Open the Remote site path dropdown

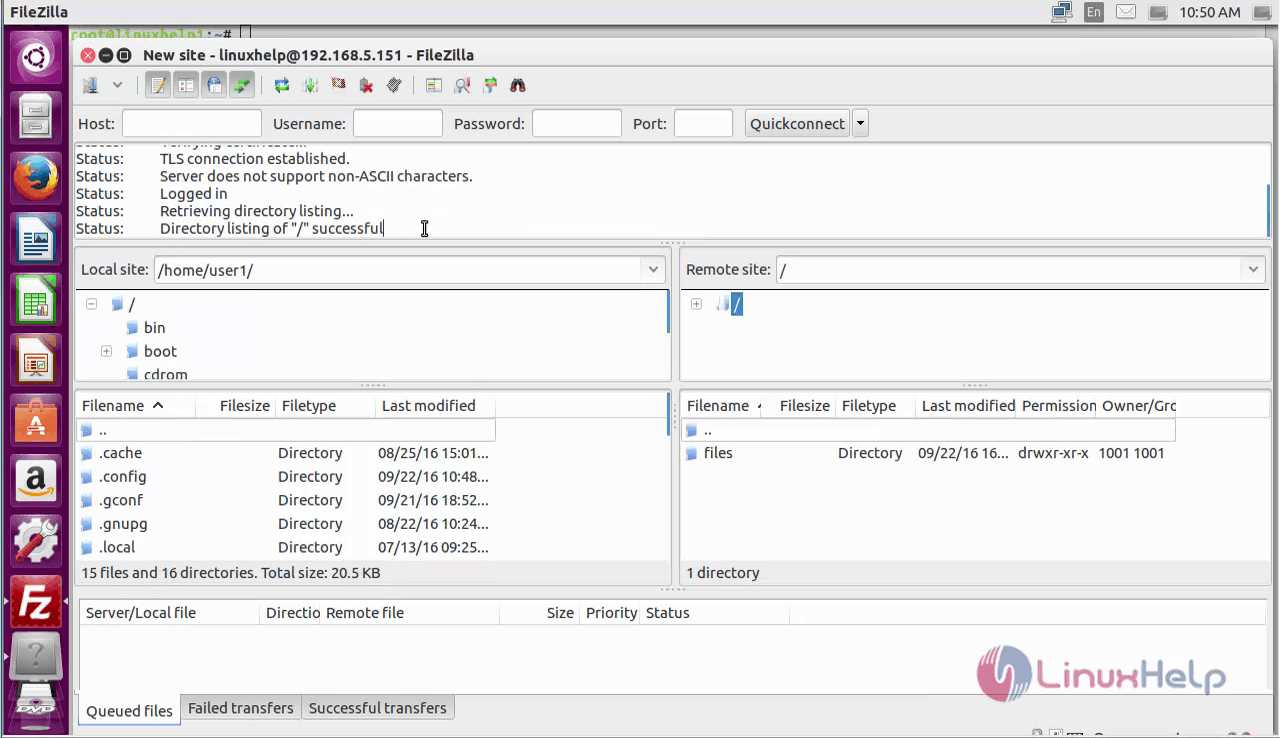(x=1253, y=270)
